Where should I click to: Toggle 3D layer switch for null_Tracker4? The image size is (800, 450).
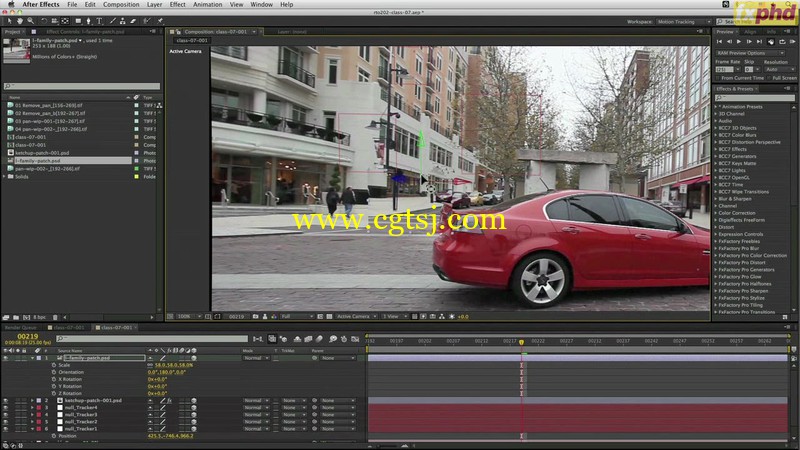coord(194,408)
